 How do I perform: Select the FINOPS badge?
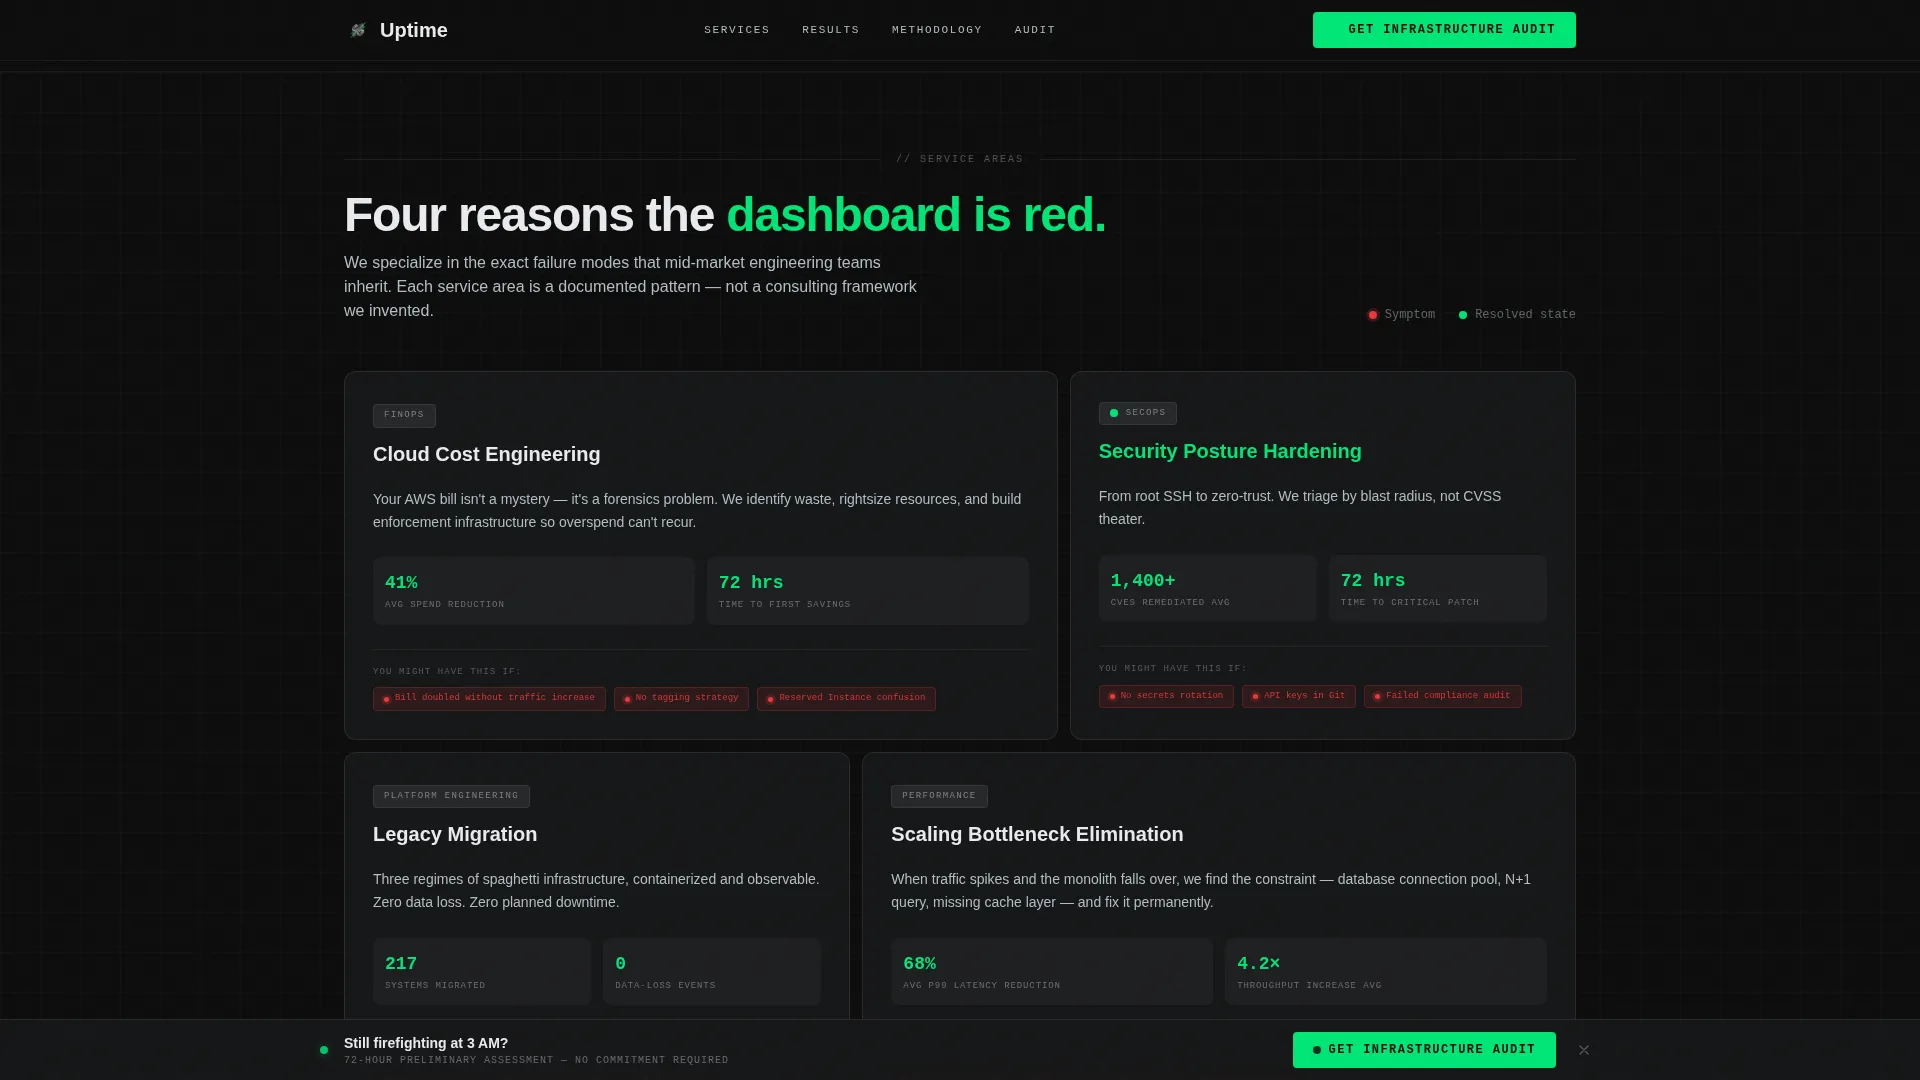click(404, 415)
